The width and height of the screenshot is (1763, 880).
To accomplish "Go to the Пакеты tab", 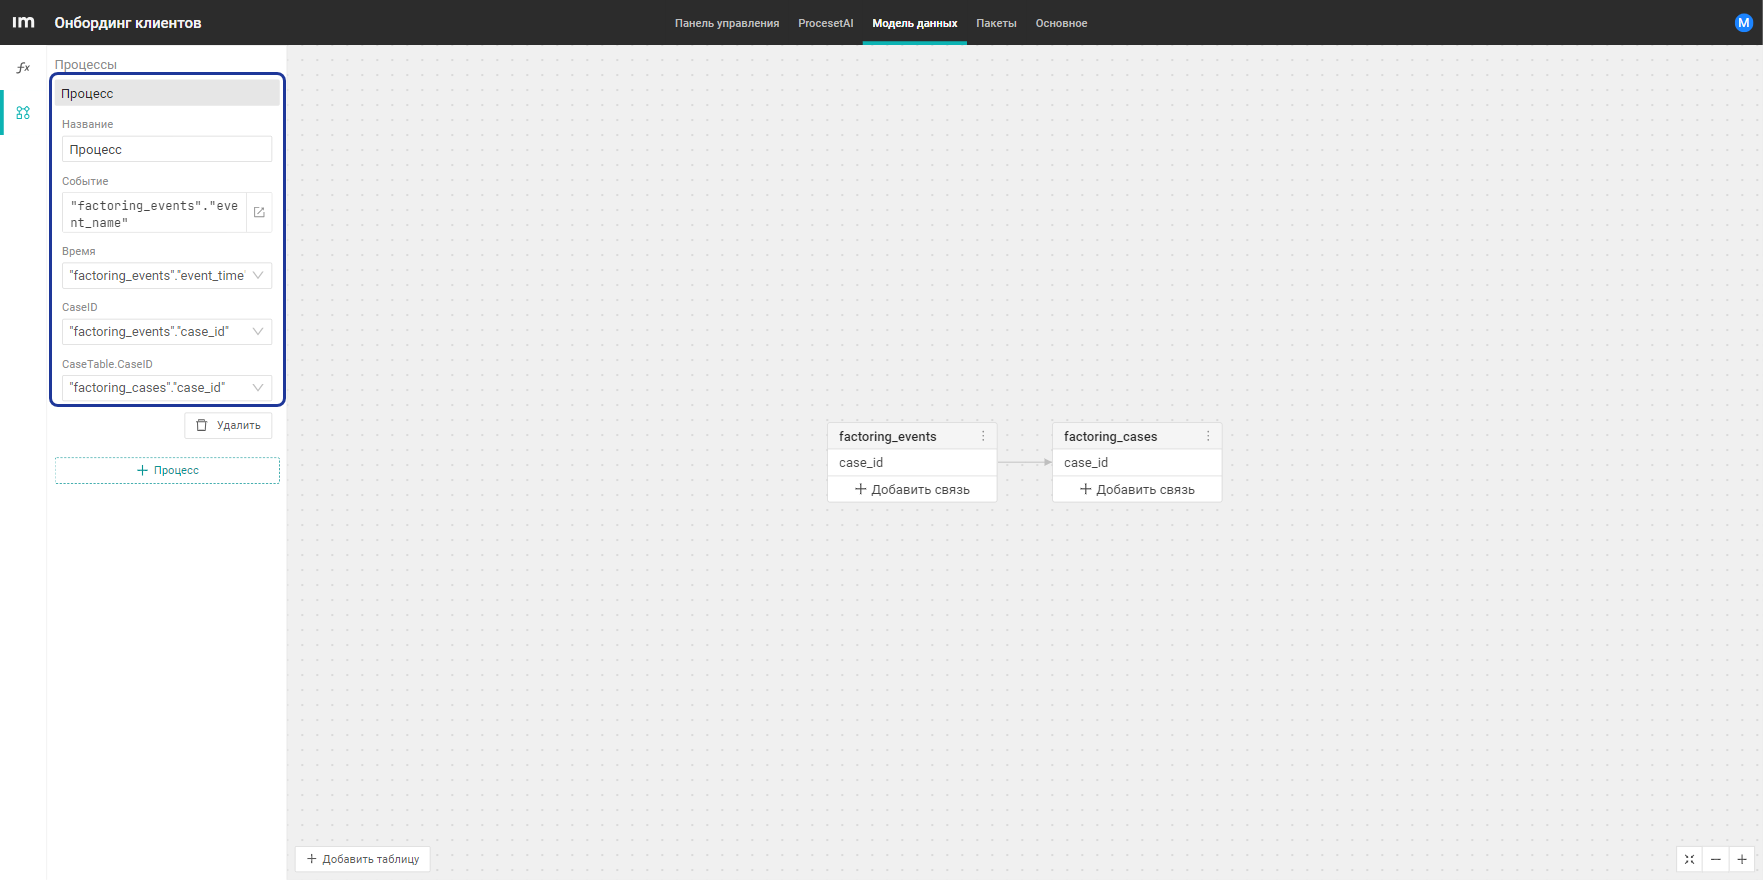I will point(996,23).
